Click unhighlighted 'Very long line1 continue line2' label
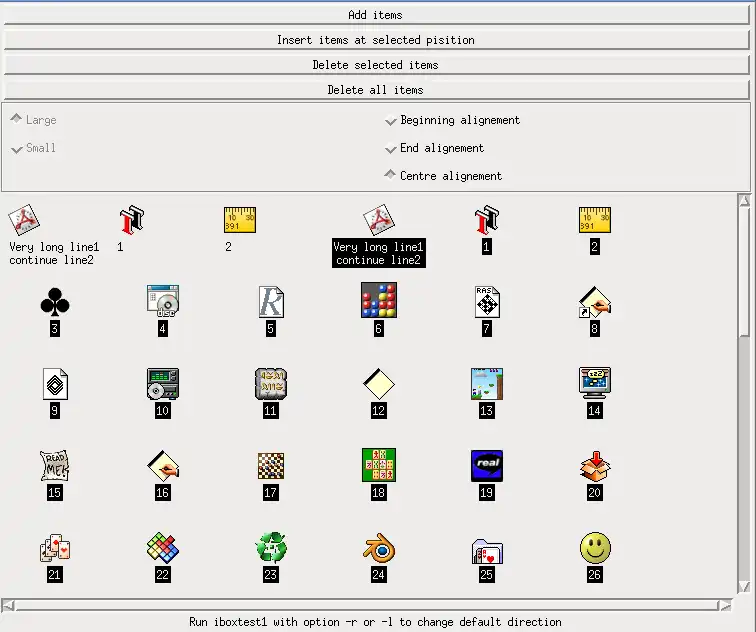Viewport: 756px width, 632px height. pyautogui.click(x=54, y=253)
